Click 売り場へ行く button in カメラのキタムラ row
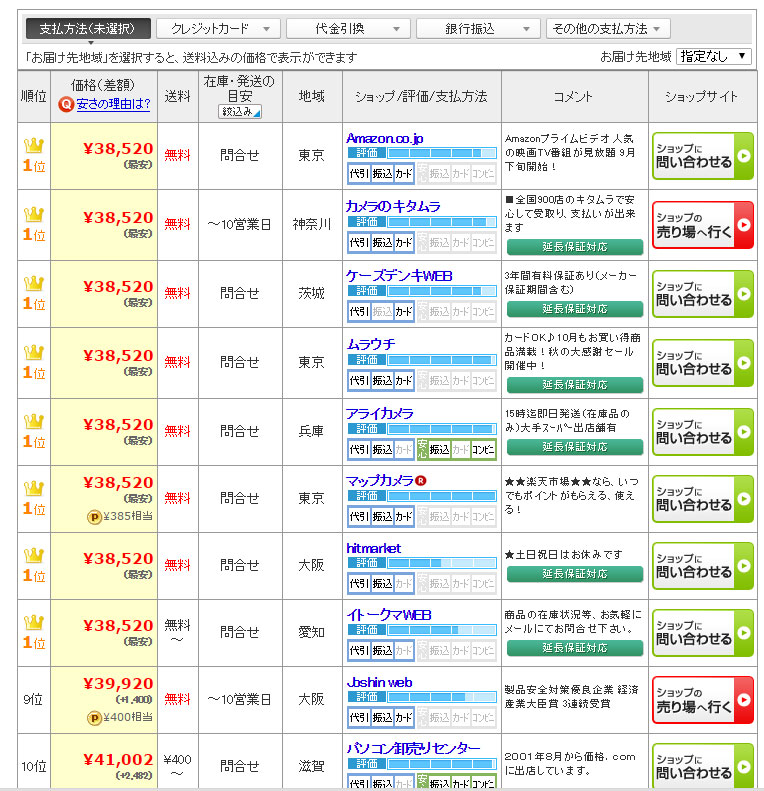This screenshot has height=791, width=764. click(x=703, y=225)
